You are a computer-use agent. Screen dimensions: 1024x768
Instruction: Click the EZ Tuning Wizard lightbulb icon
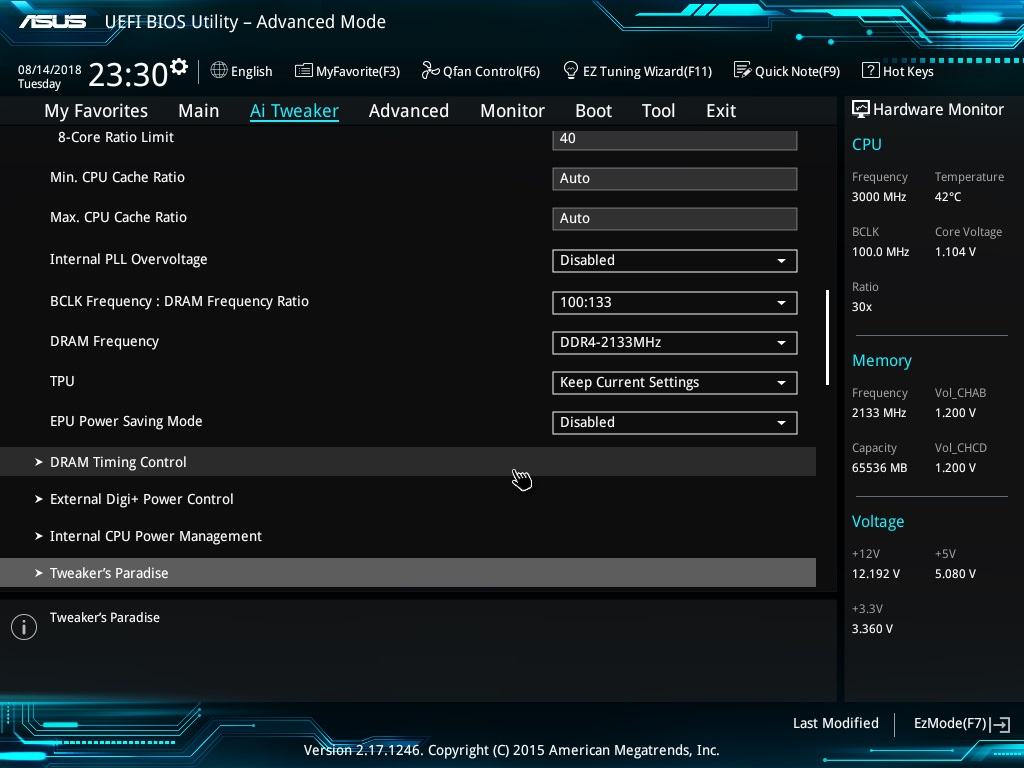coord(570,70)
